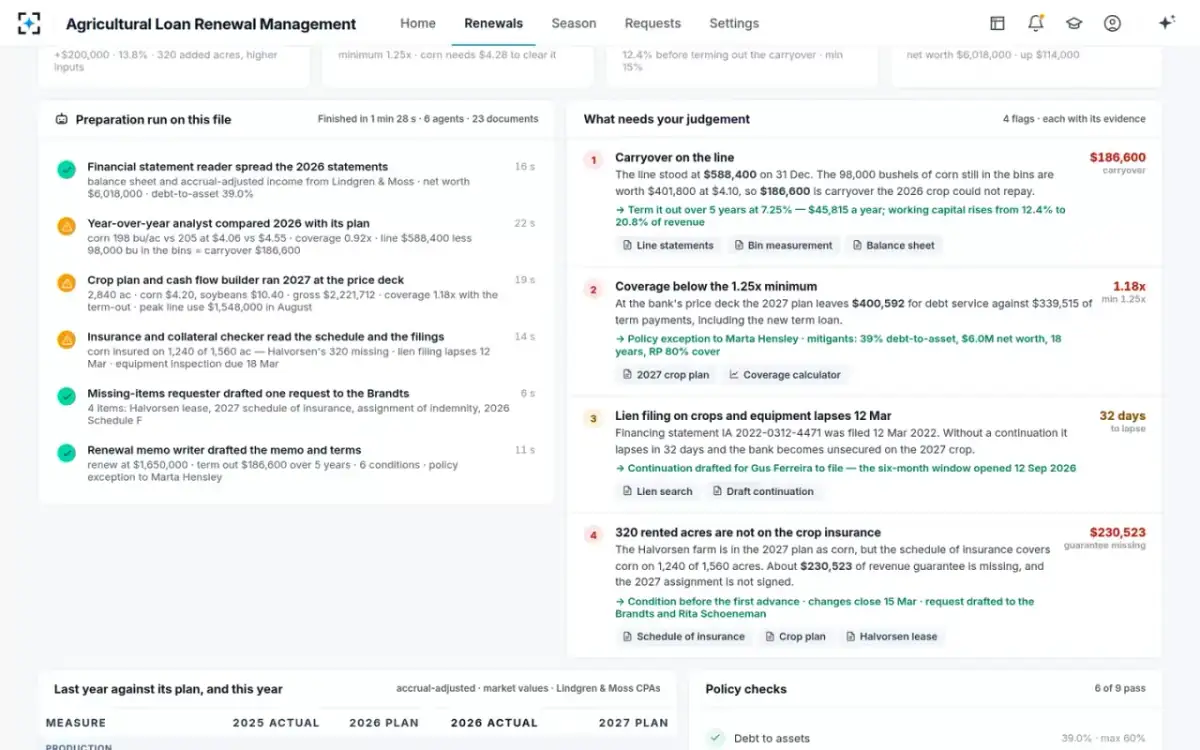Open the Line statements evidence chip
This screenshot has width=1200, height=750.
[668, 245]
